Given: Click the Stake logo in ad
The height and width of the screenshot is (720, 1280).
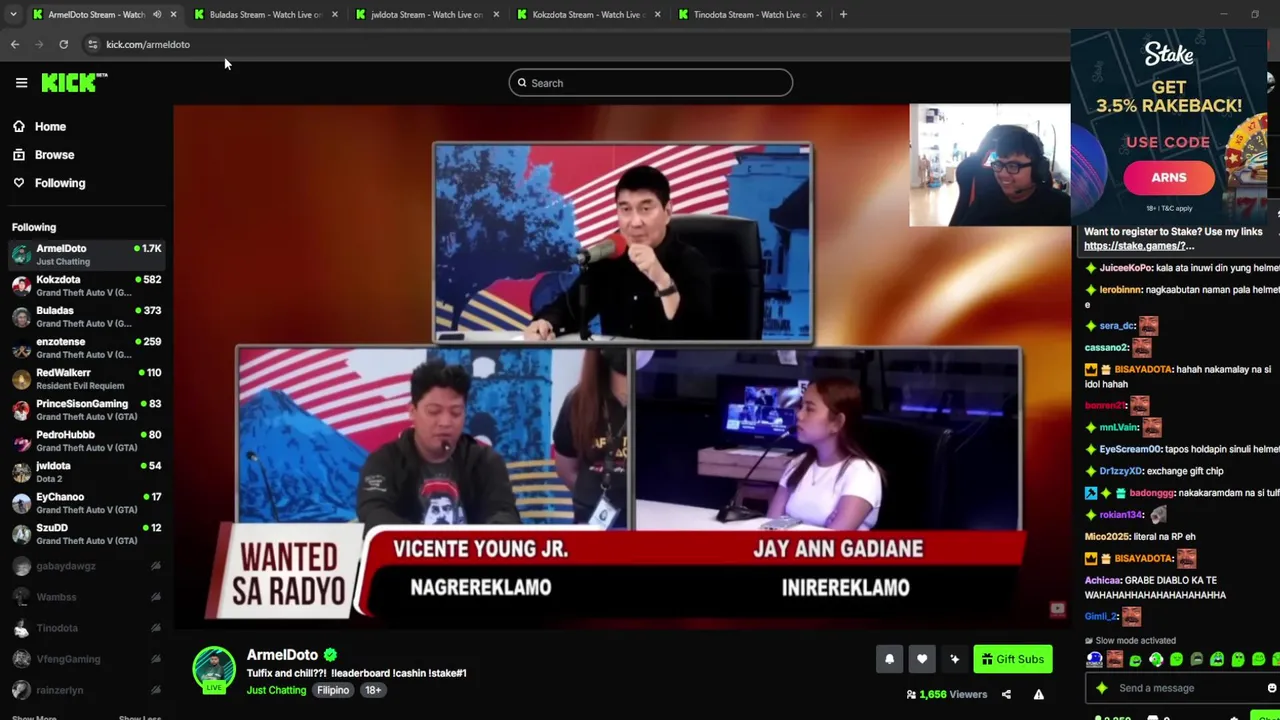Looking at the screenshot, I should click(1169, 56).
